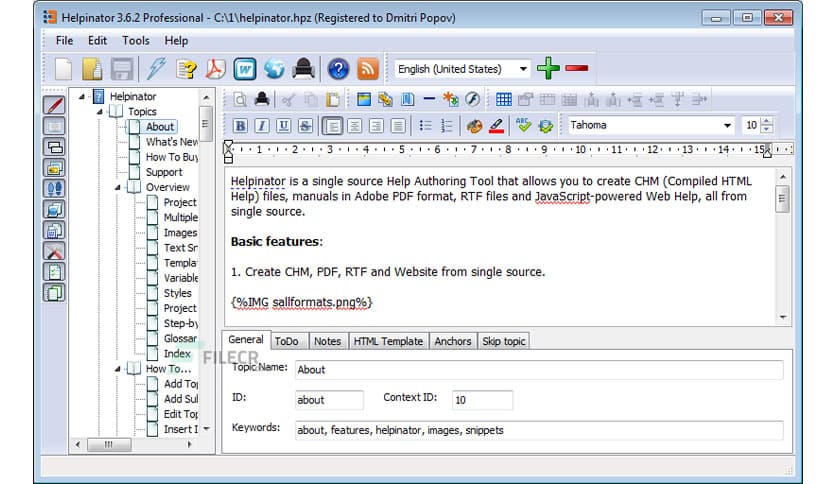Click the orange RSS feed icon
The height and width of the screenshot is (484, 836).
368,69
